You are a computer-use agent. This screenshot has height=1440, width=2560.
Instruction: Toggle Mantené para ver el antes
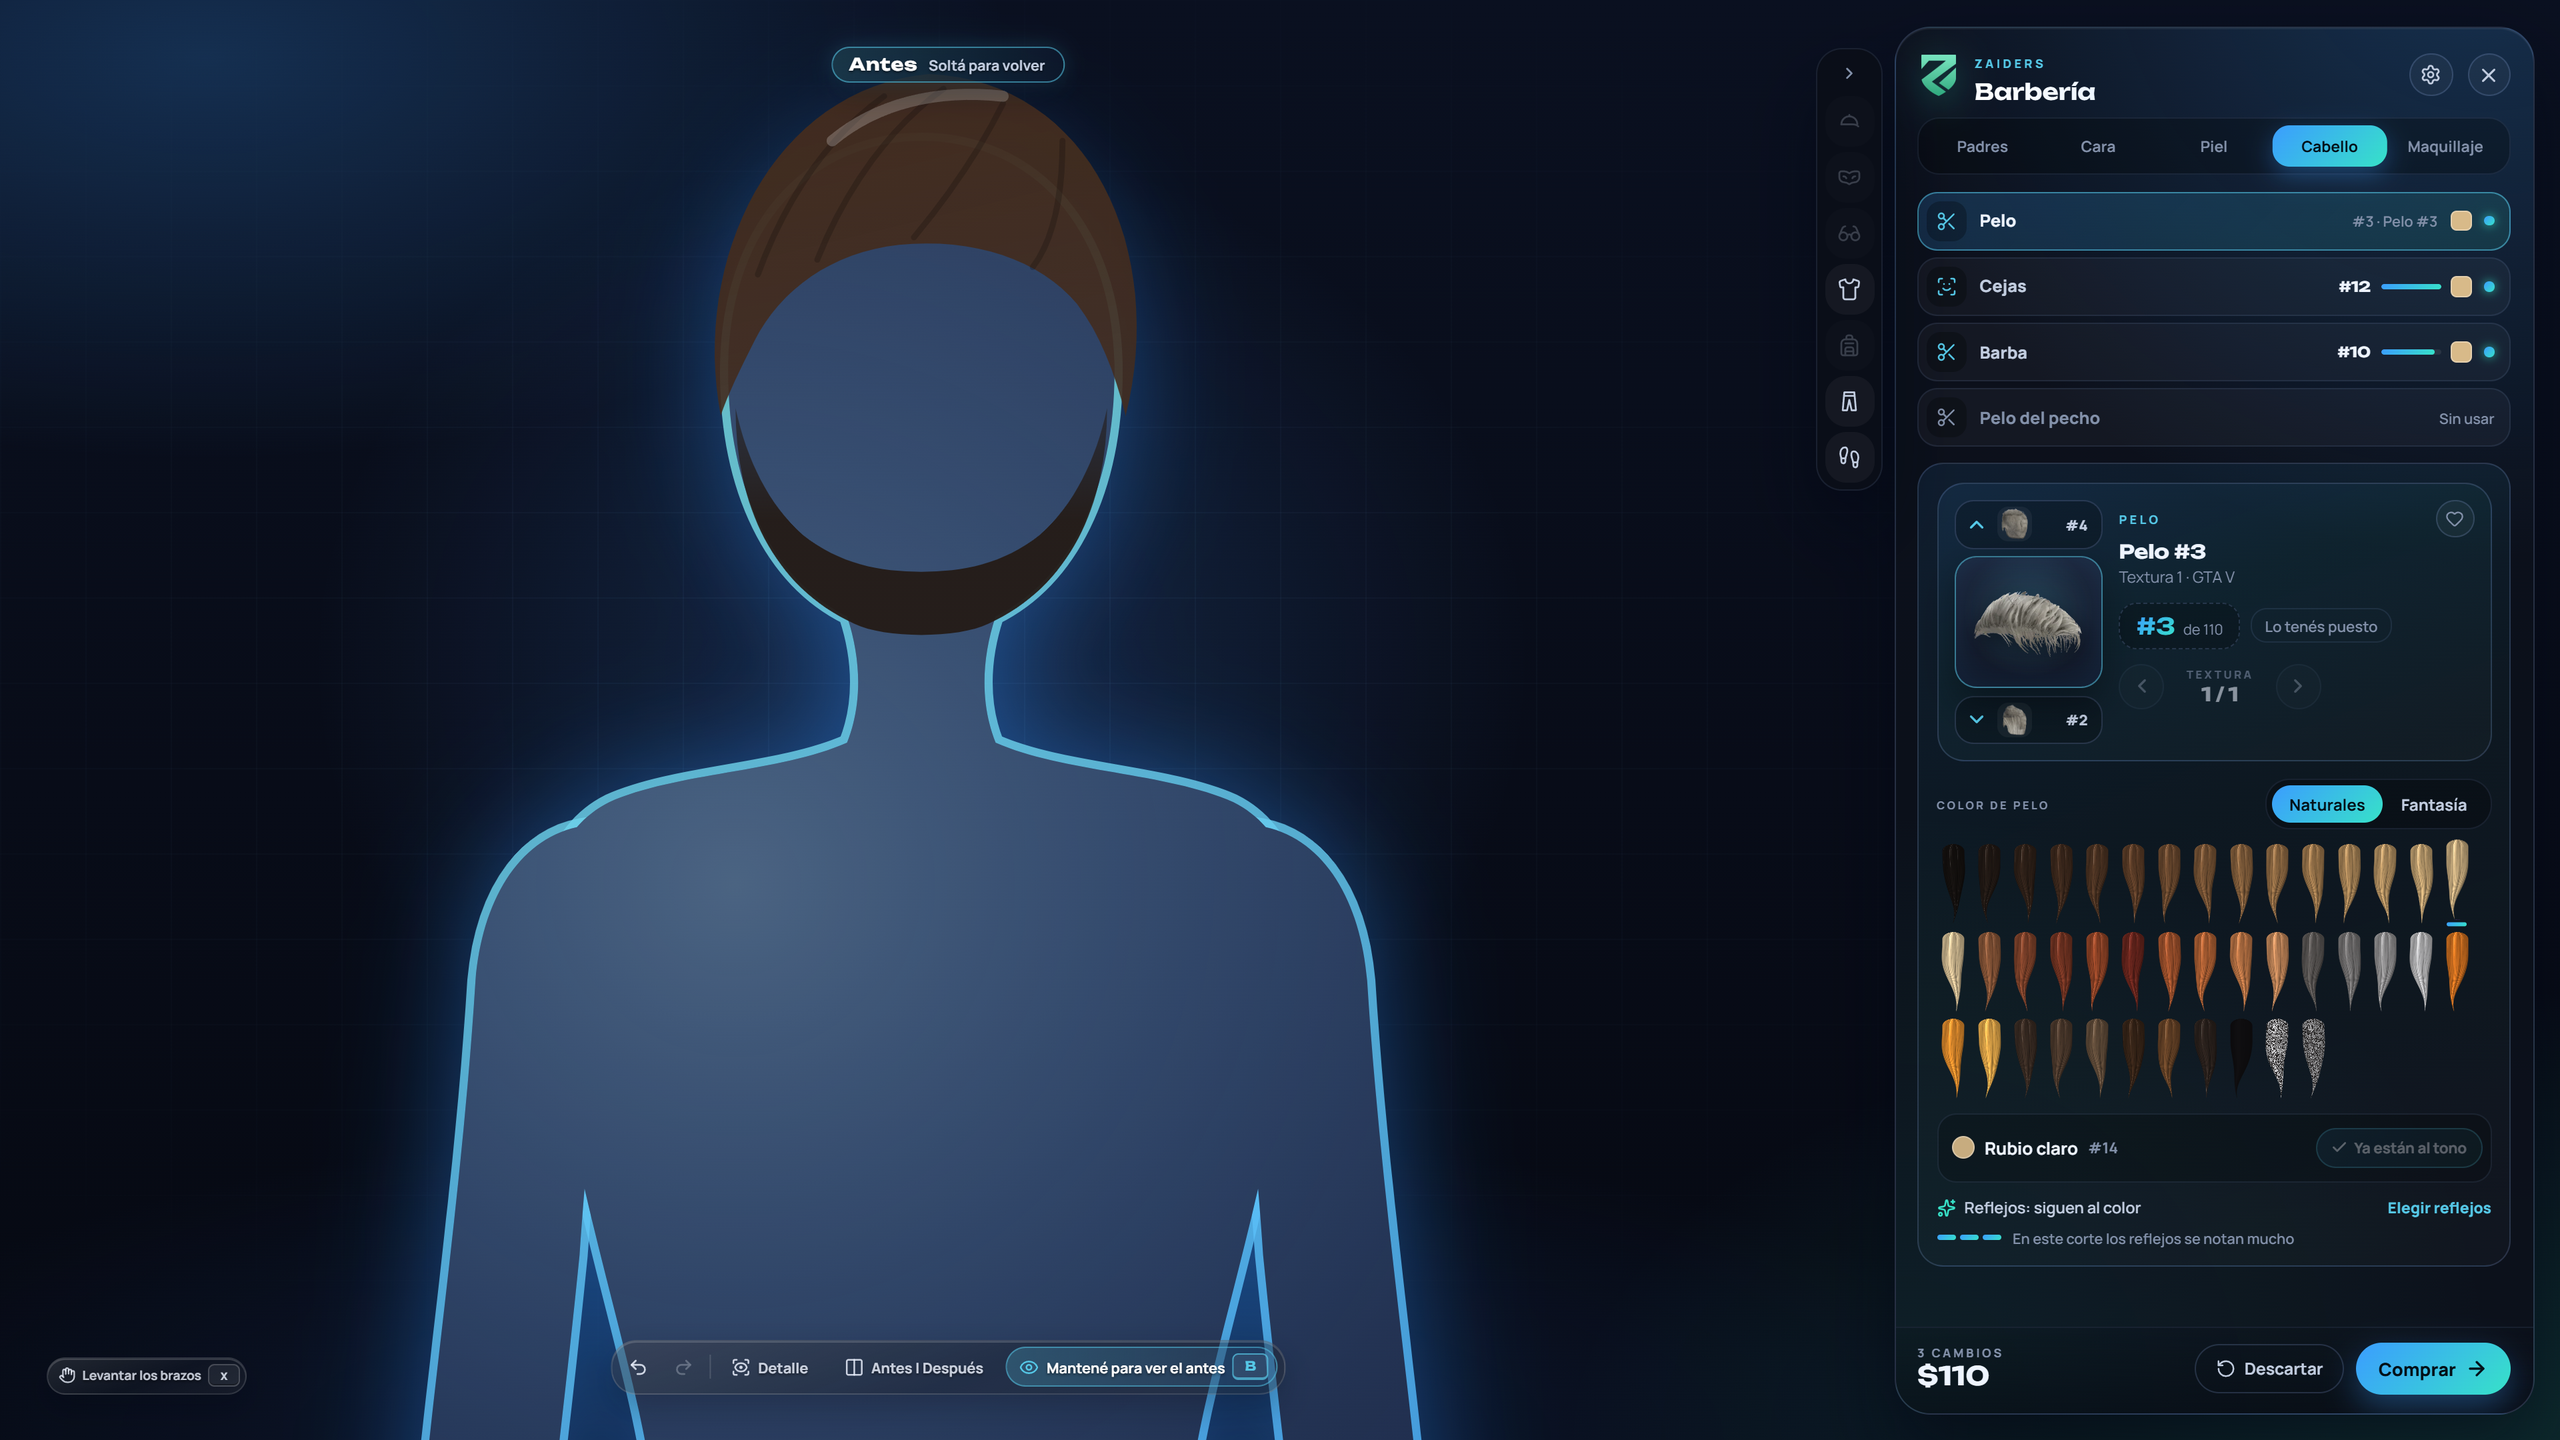point(1141,1367)
